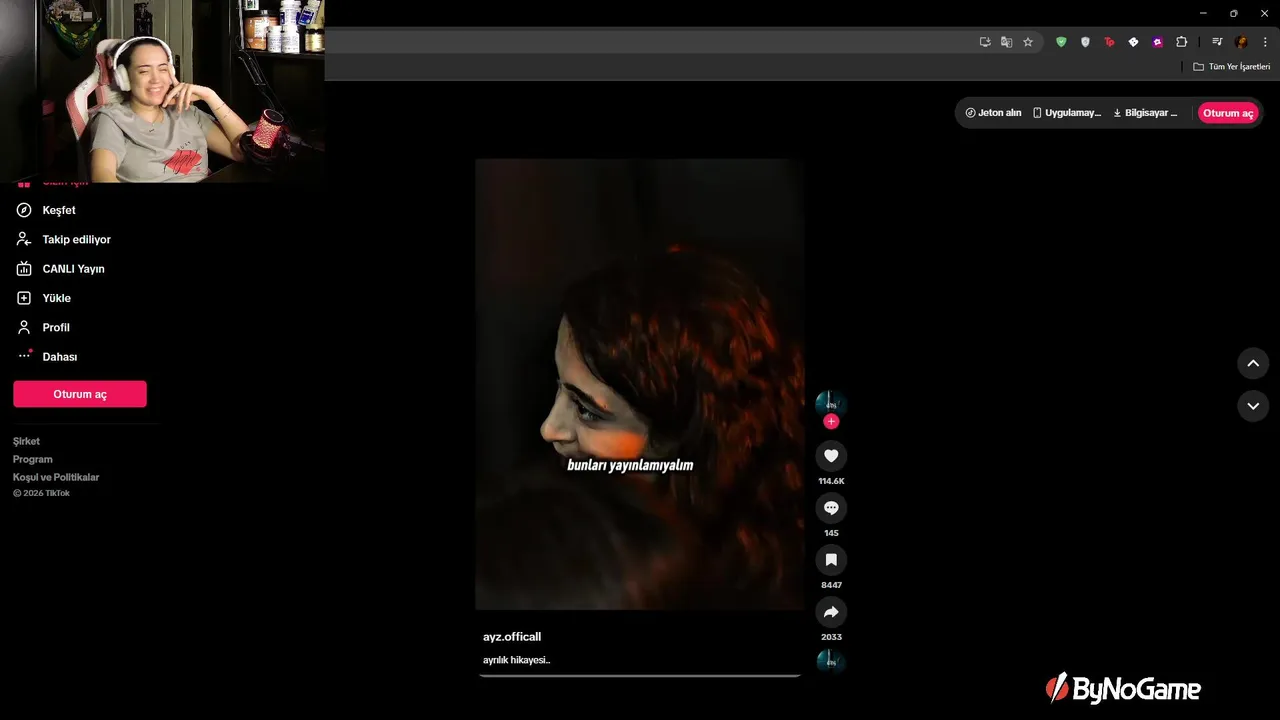Open the Chrome profile avatar
The height and width of the screenshot is (720, 1280).
click(x=1241, y=42)
